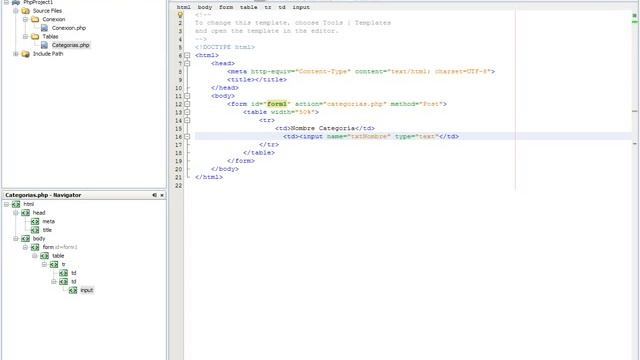The width and height of the screenshot is (640, 360).
Task: Fold the head tag block at line 7
Action: (187, 63)
